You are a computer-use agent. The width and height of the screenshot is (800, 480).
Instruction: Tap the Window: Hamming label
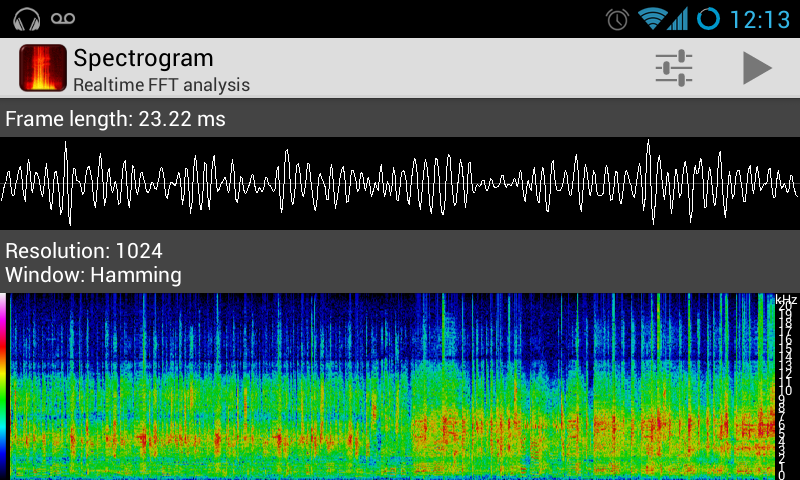coord(93,275)
